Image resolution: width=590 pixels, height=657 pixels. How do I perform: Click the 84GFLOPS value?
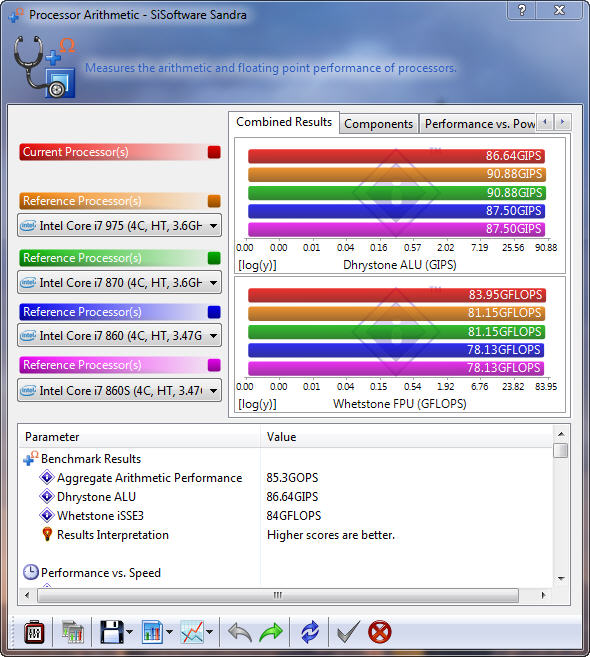point(293,516)
